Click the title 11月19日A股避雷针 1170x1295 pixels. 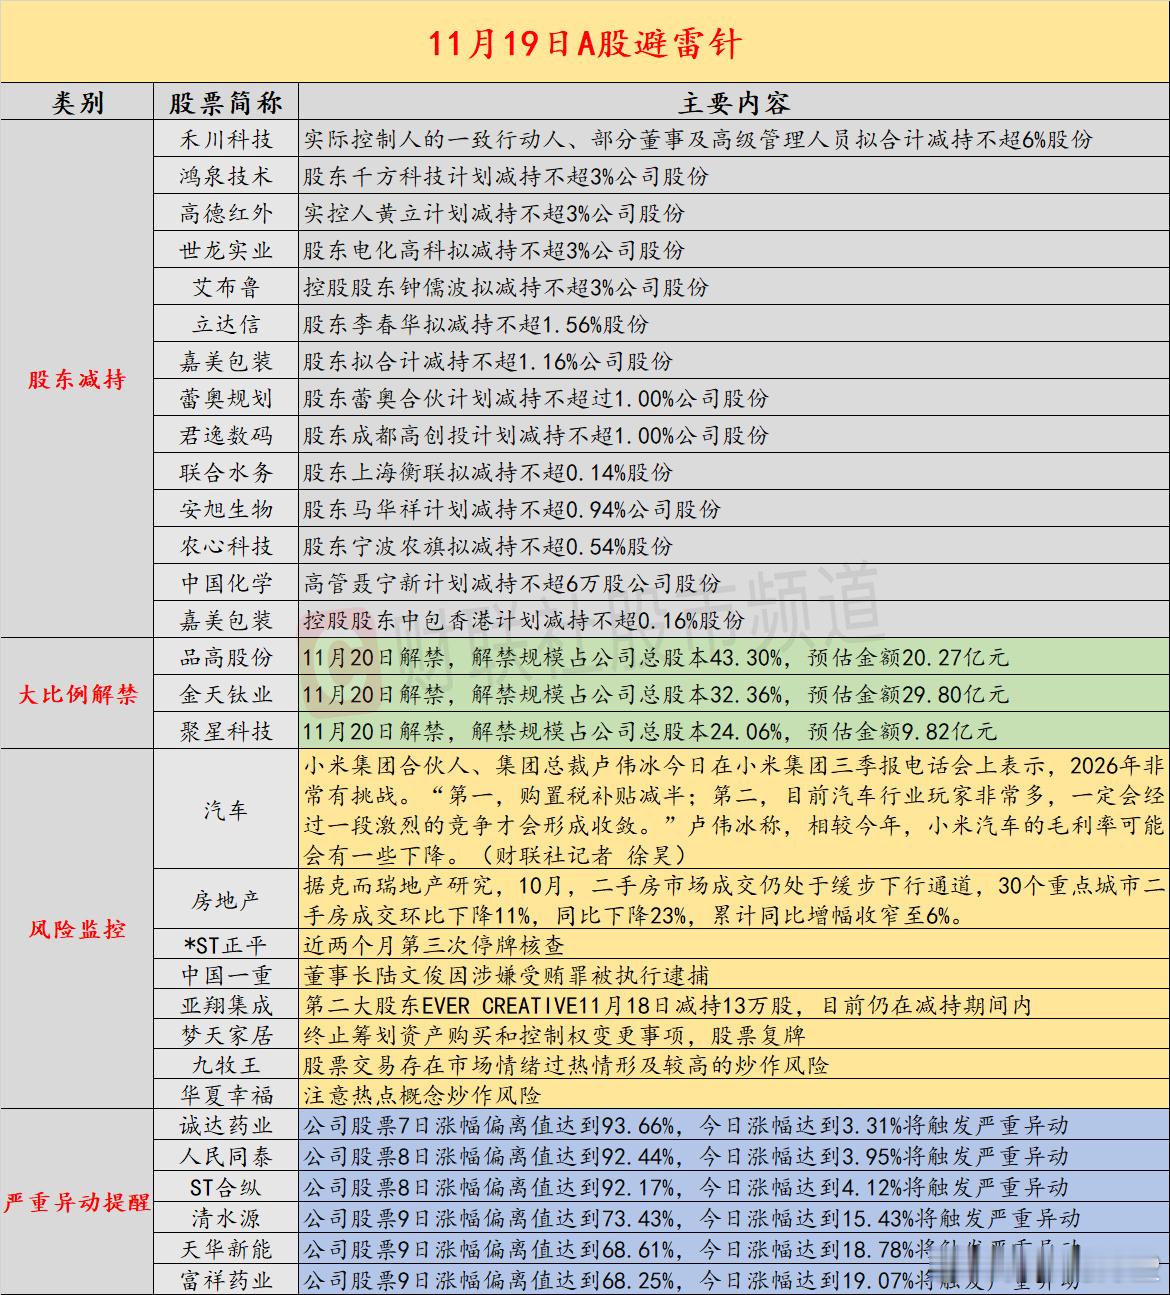(585, 44)
